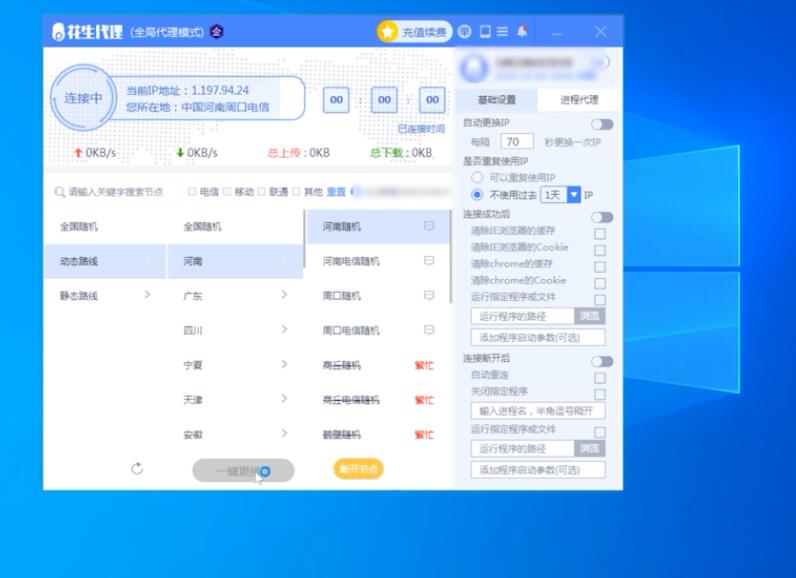Click the 重置 filter reset link
This screenshot has width=796, height=578.
click(336, 192)
